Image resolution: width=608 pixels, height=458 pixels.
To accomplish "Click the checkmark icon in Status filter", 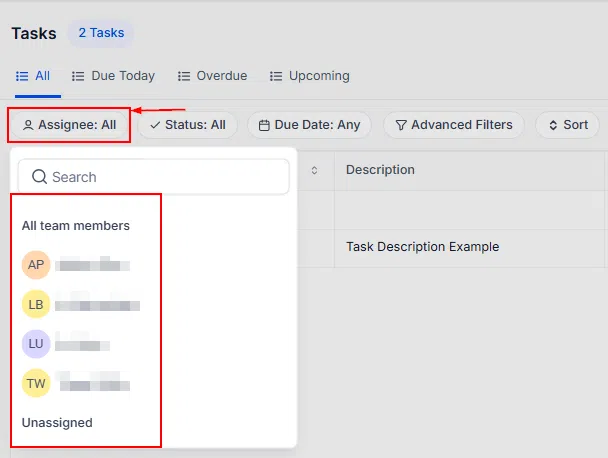I will [x=155, y=125].
